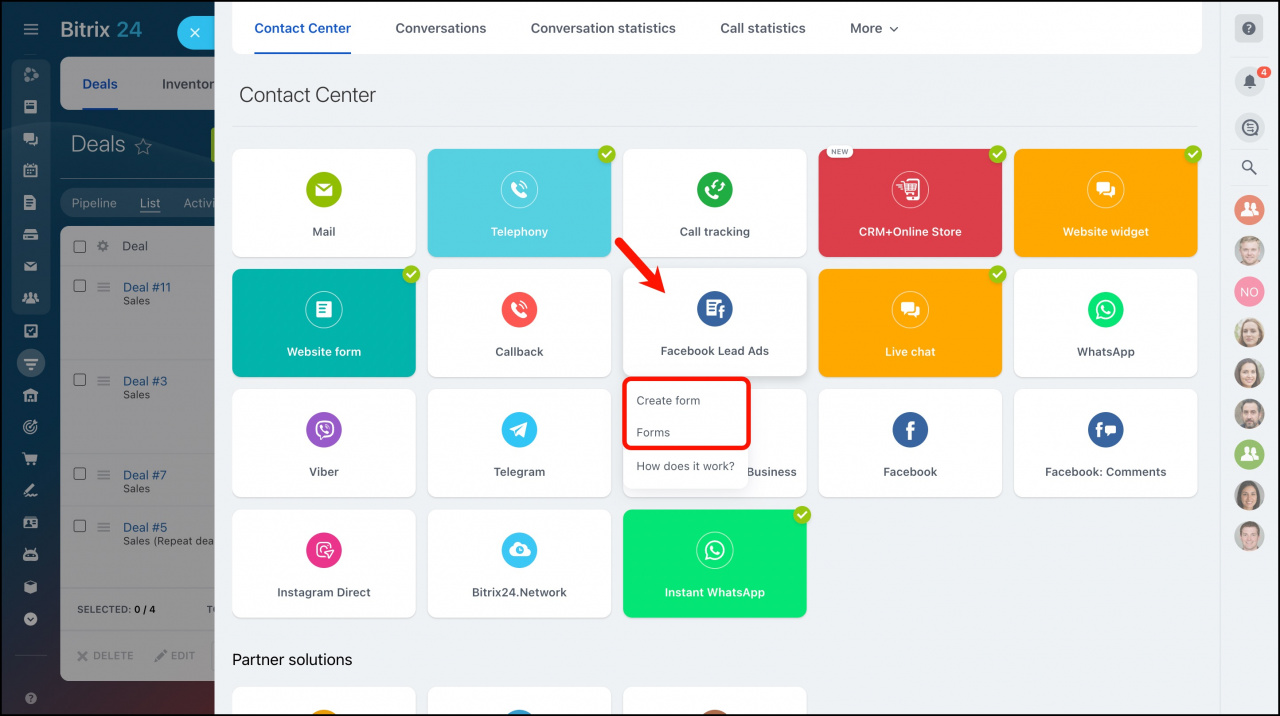Click the Bitrix 24 logo
Screen dimensions: 1280x716
tap(101, 29)
